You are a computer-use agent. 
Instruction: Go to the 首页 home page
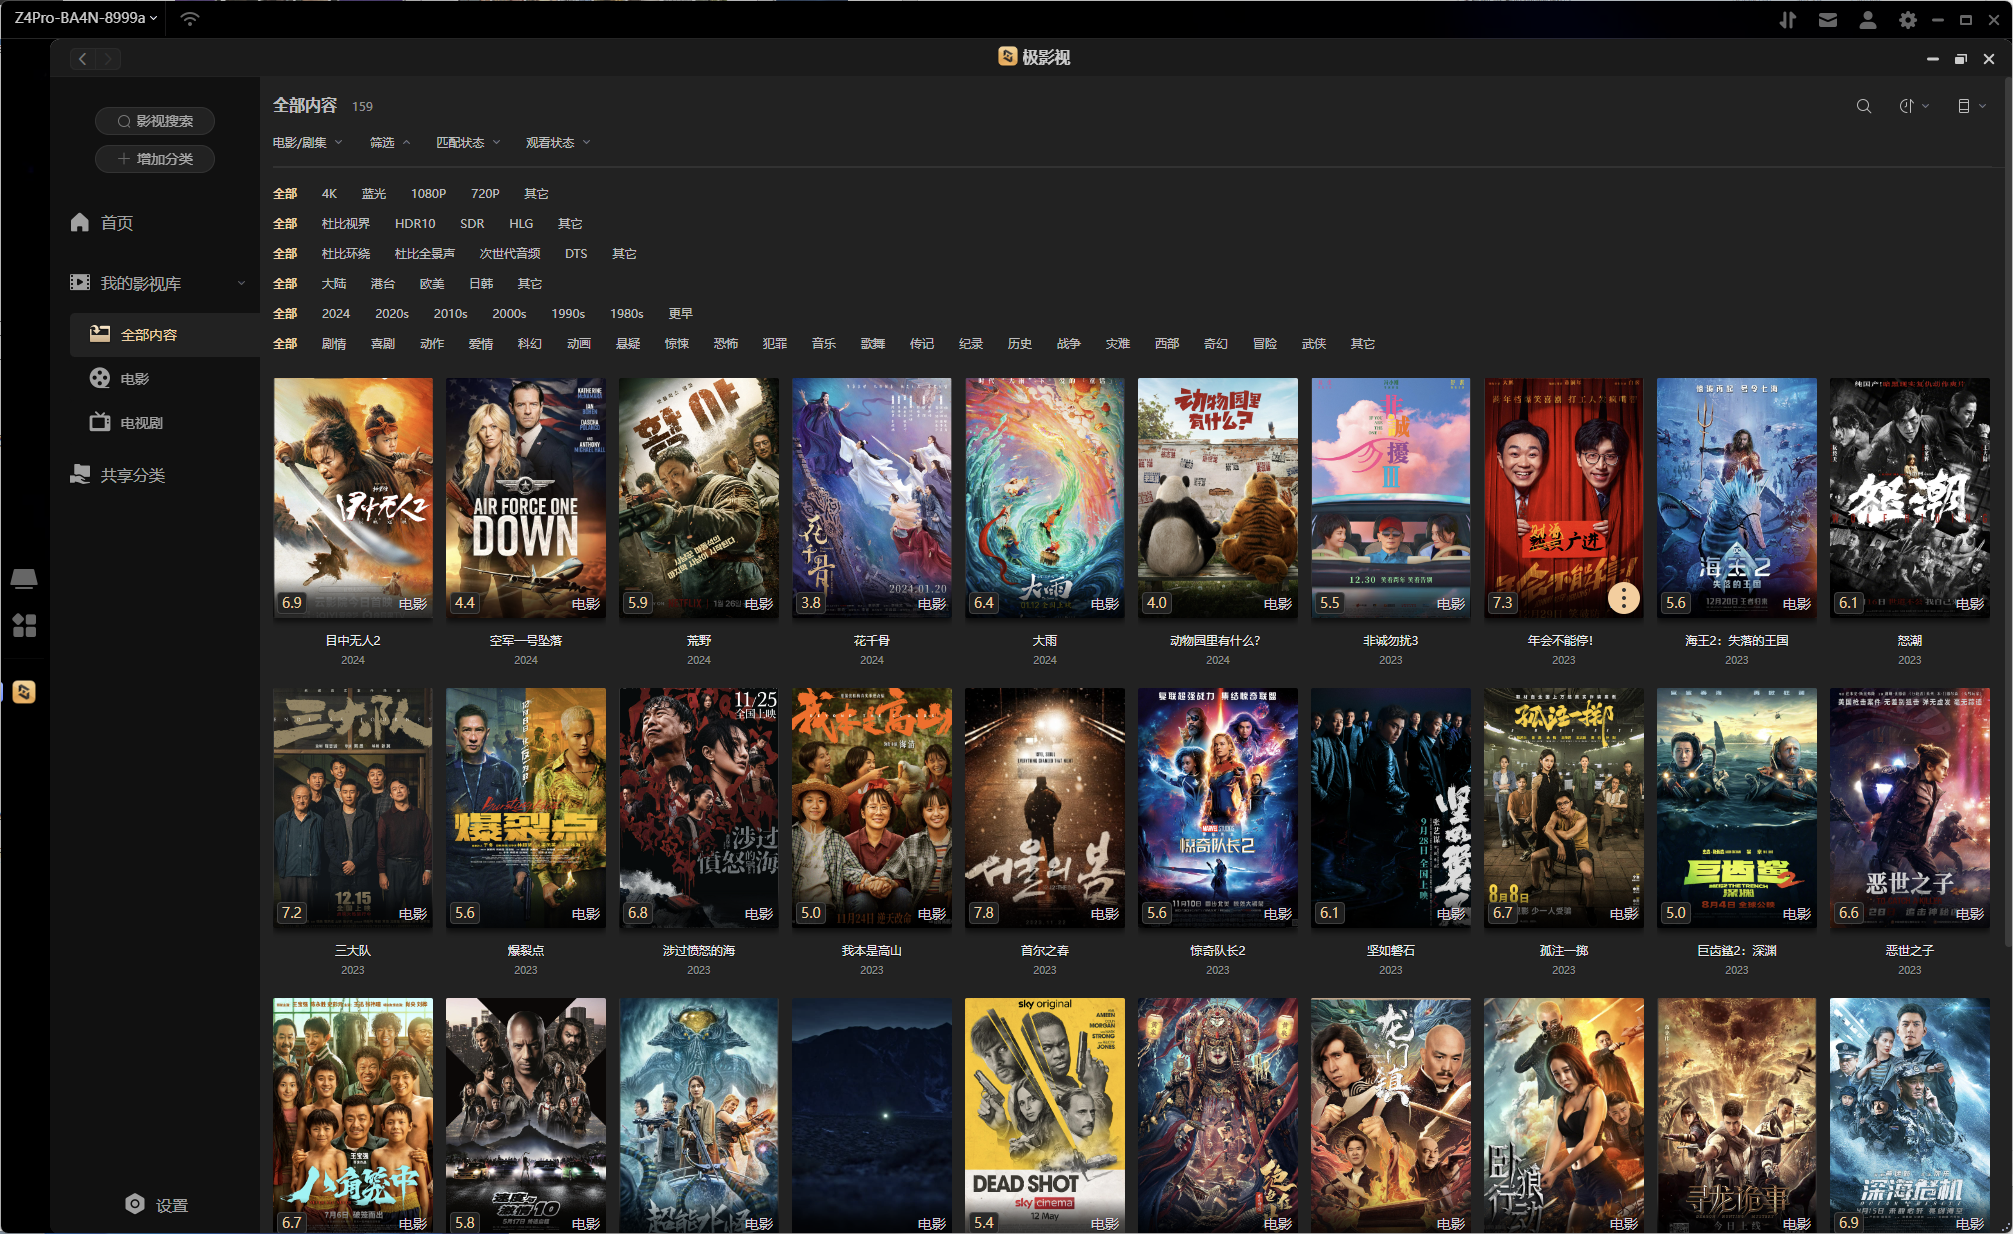(116, 223)
